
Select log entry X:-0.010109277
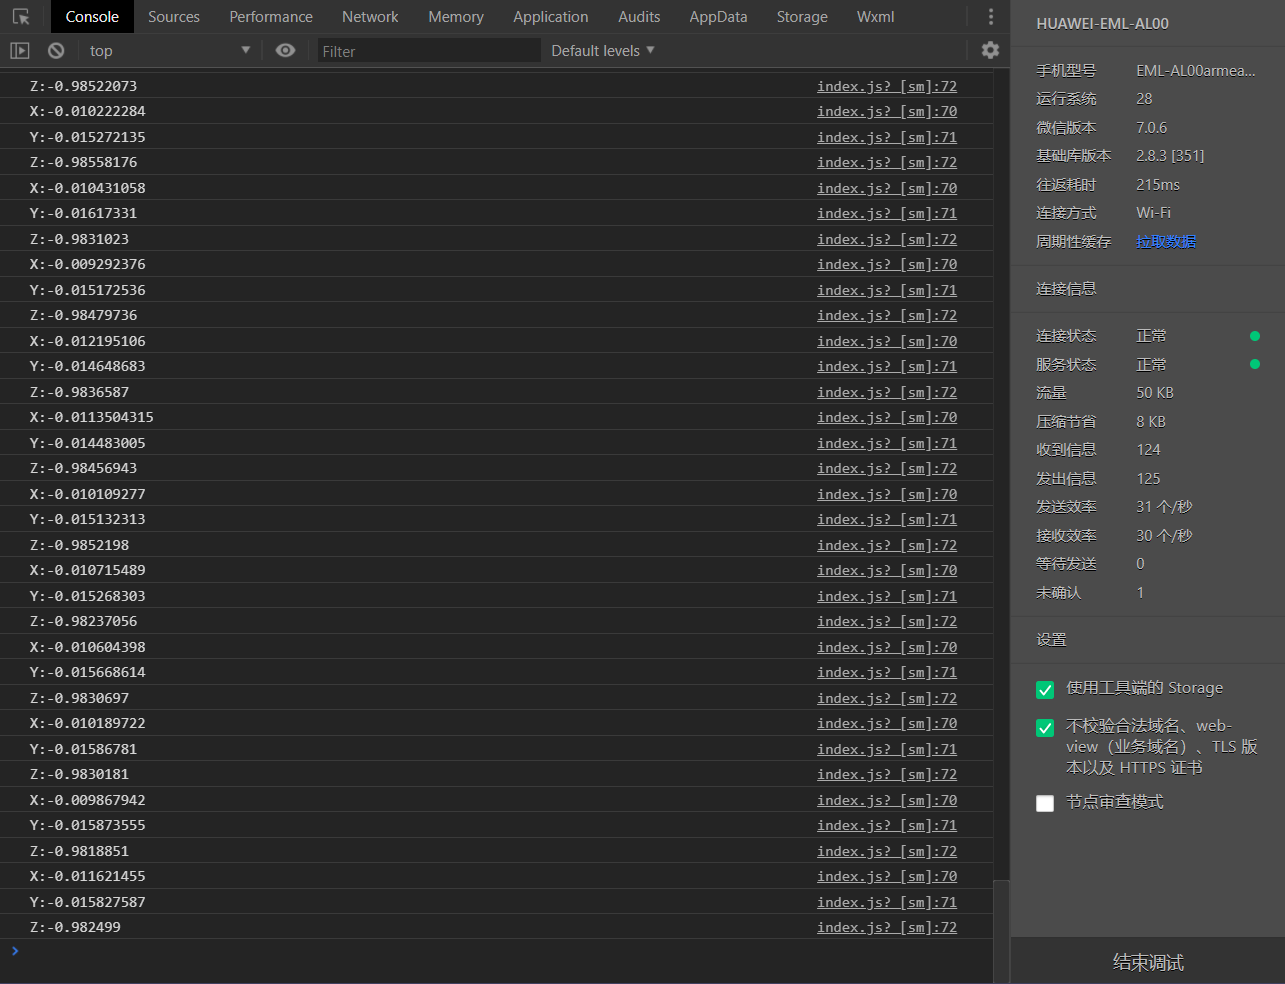(x=88, y=494)
